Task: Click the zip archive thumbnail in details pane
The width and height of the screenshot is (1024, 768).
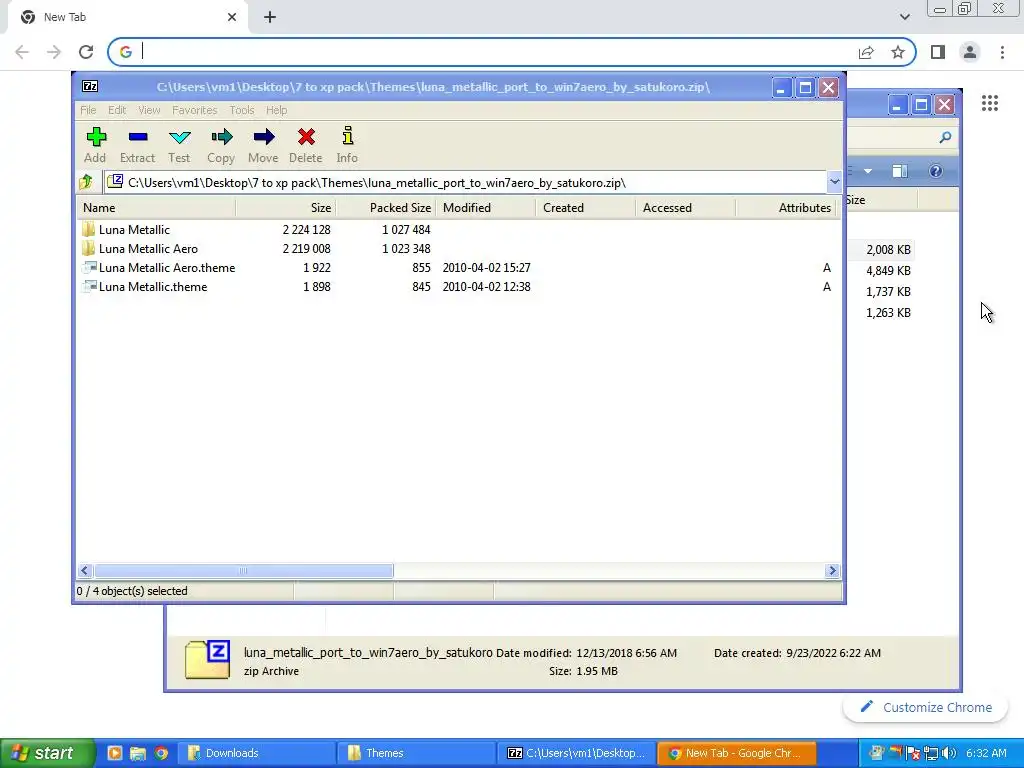Action: 207,660
